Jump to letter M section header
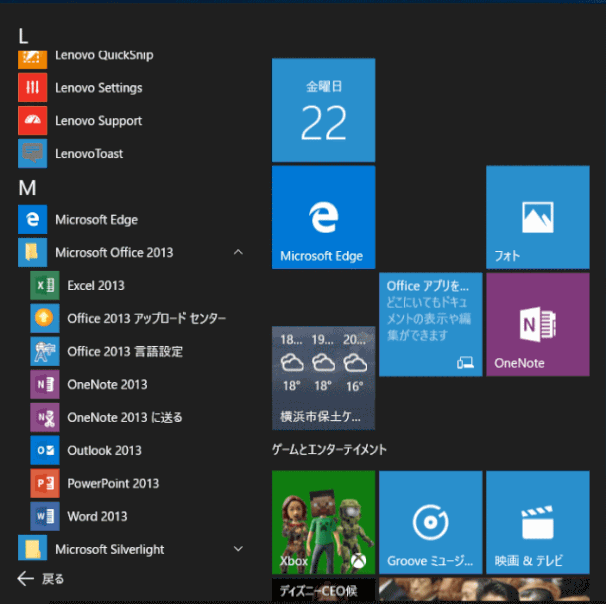 pyautogui.click(x=28, y=187)
